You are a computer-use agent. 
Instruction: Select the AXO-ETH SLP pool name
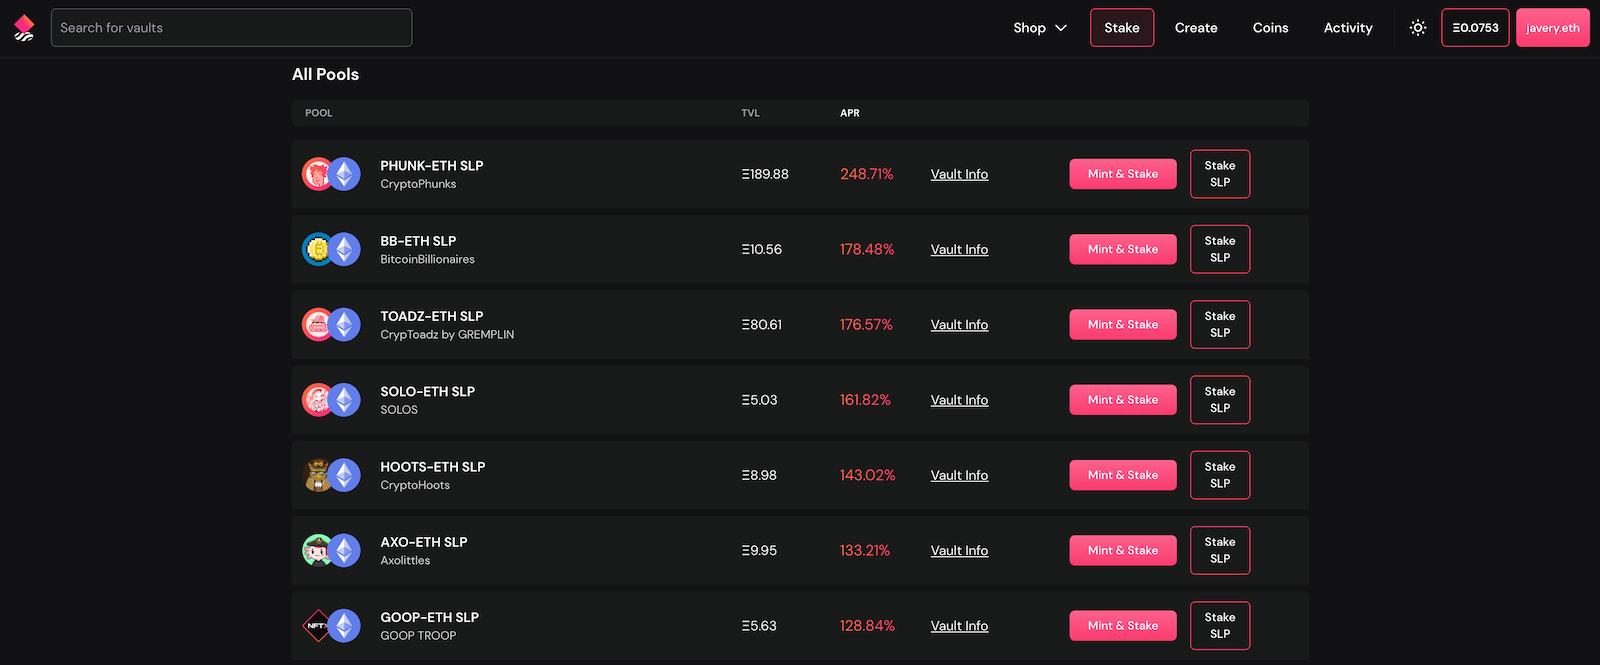point(424,542)
